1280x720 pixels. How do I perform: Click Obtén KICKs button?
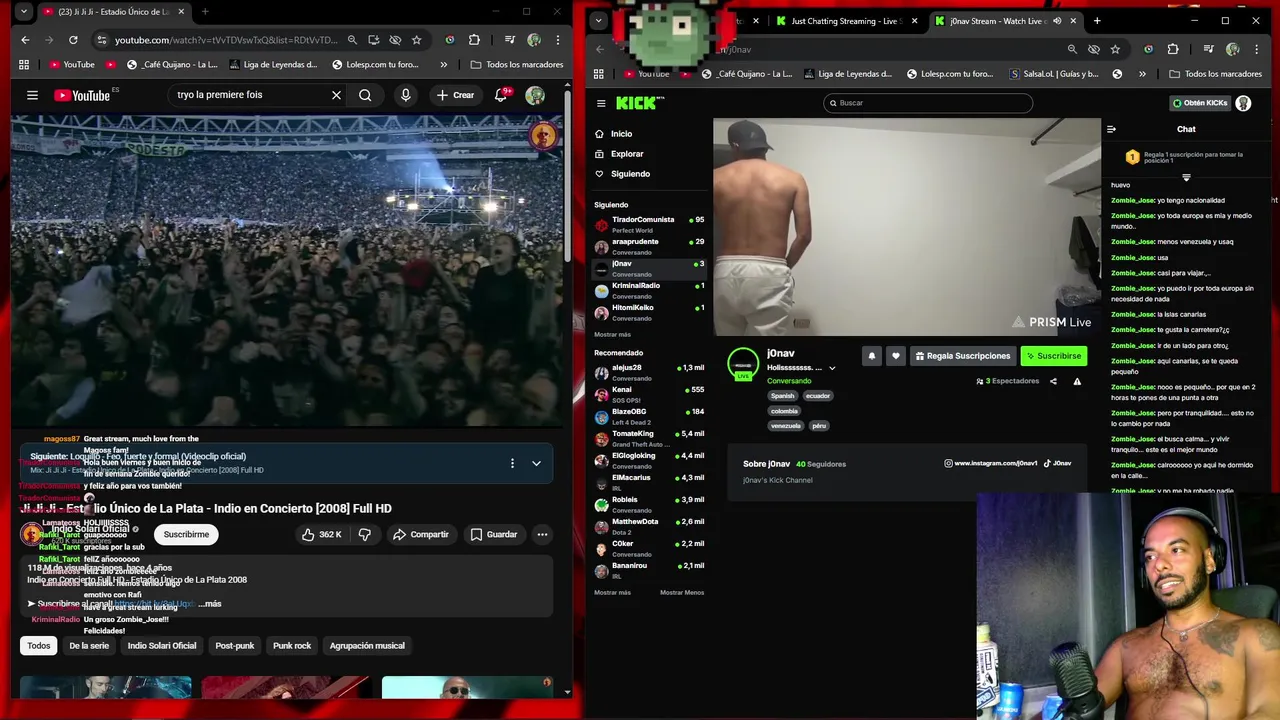pos(1199,103)
